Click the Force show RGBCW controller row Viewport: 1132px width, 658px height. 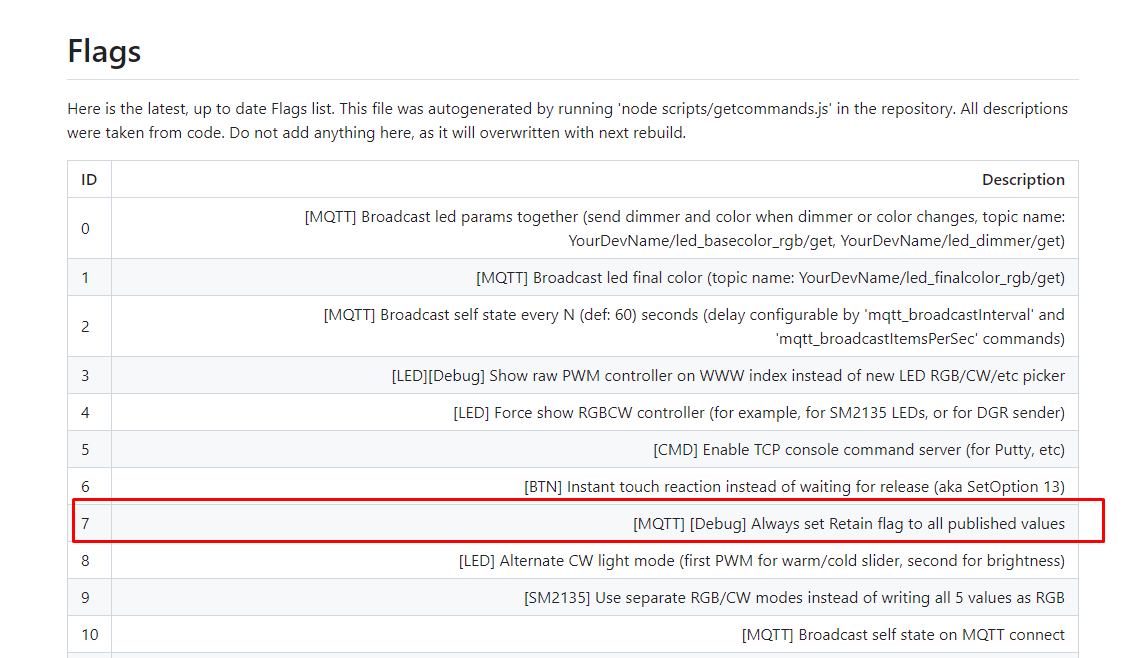click(573, 412)
